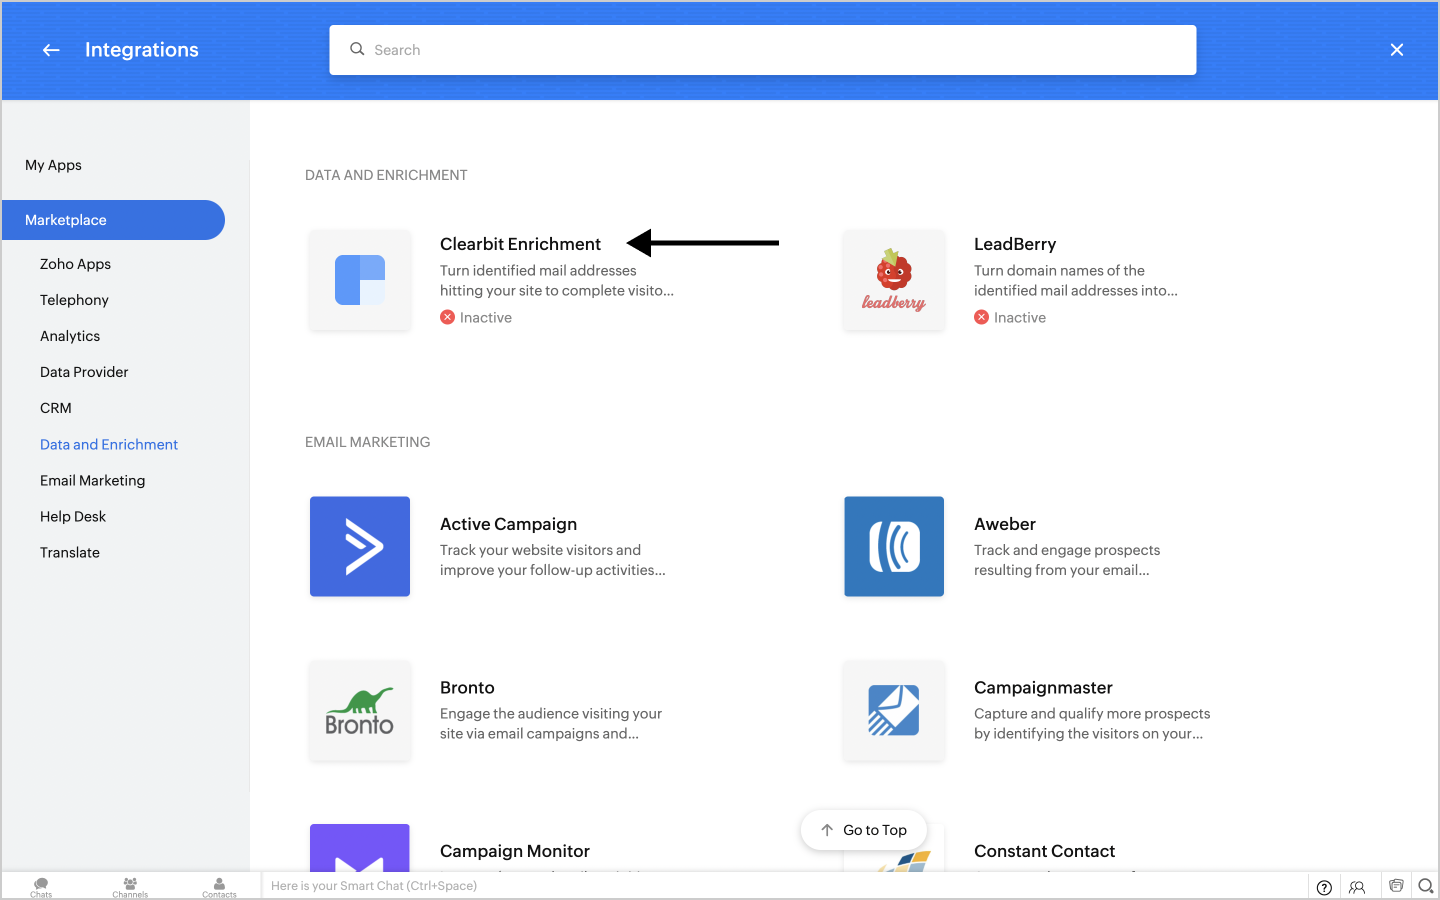Open the Active Campaign title link
Screen dimensions: 1440x900
click(x=508, y=524)
